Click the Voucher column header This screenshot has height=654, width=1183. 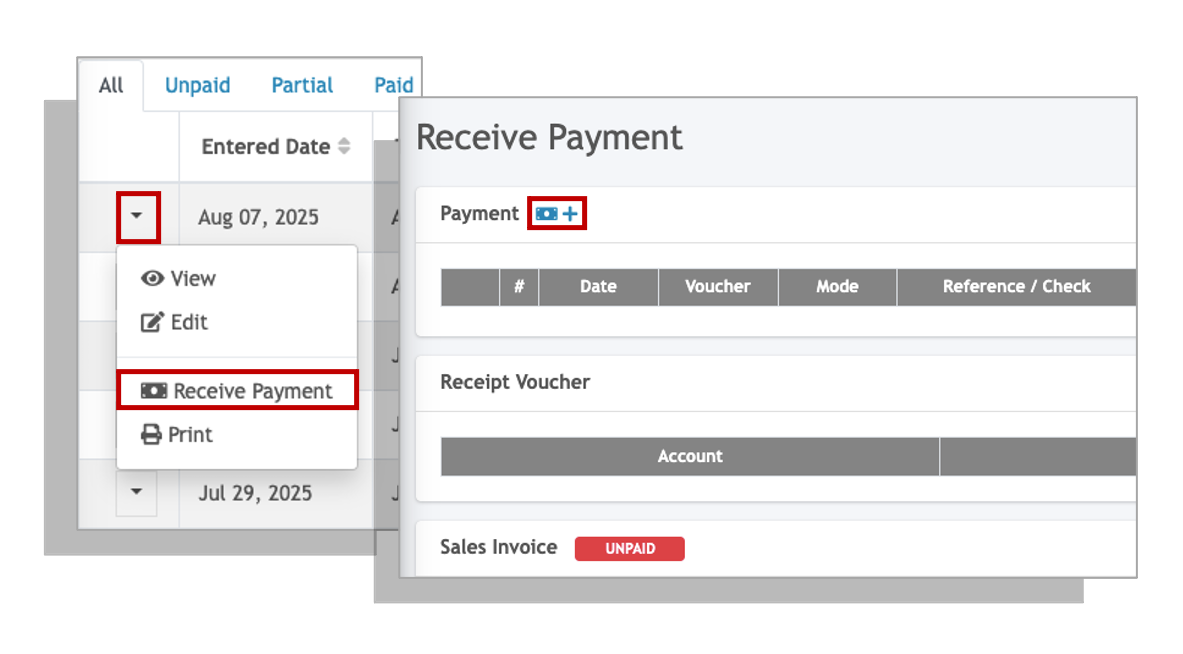717,287
